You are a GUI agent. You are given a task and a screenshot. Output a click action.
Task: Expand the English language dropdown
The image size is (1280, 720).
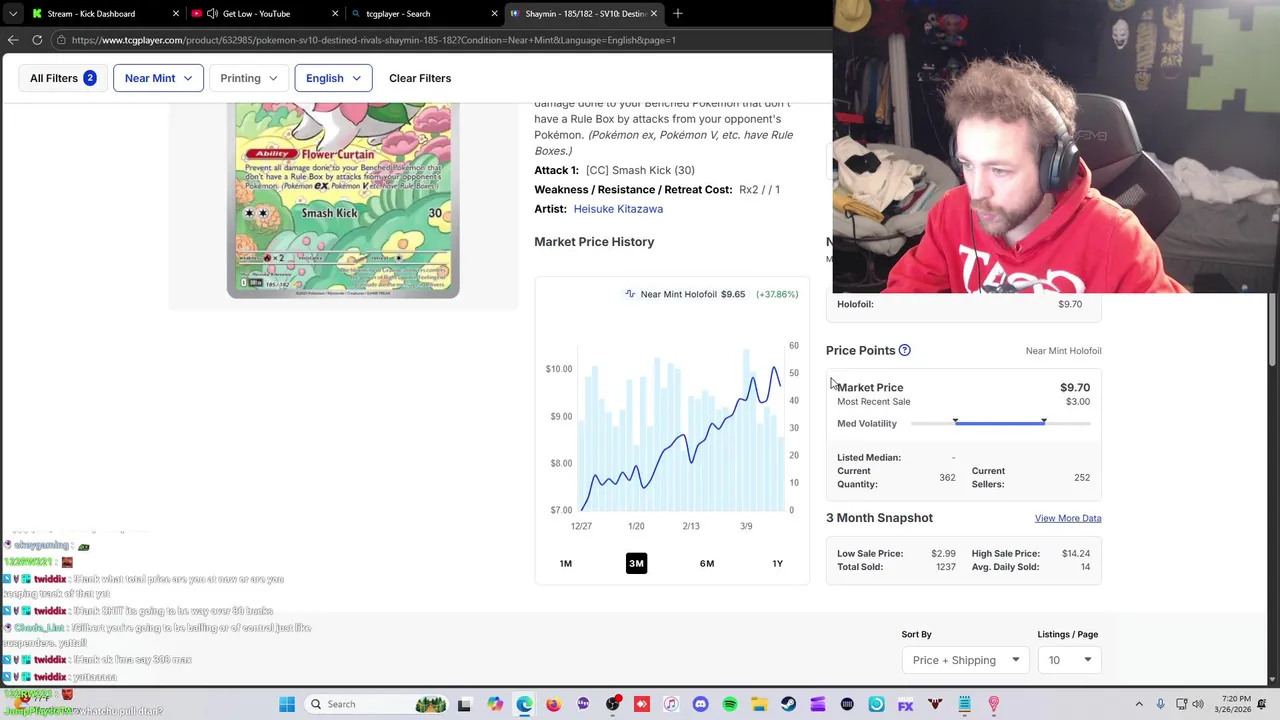(333, 78)
